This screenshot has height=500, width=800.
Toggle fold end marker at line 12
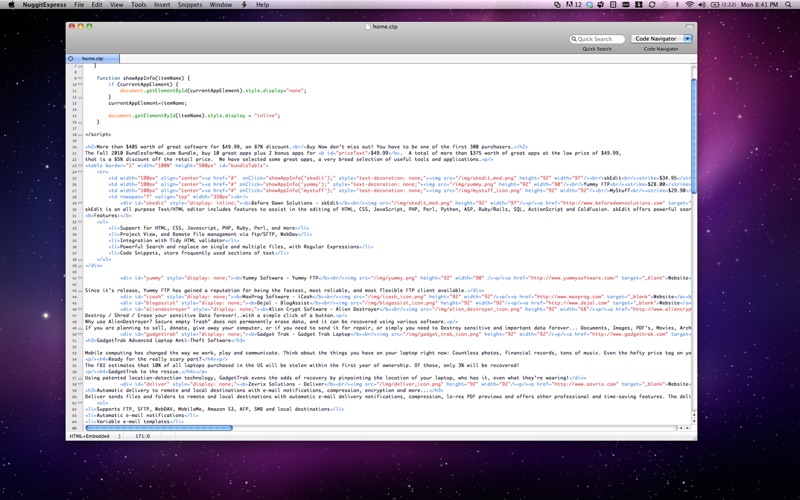click(80, 97)
